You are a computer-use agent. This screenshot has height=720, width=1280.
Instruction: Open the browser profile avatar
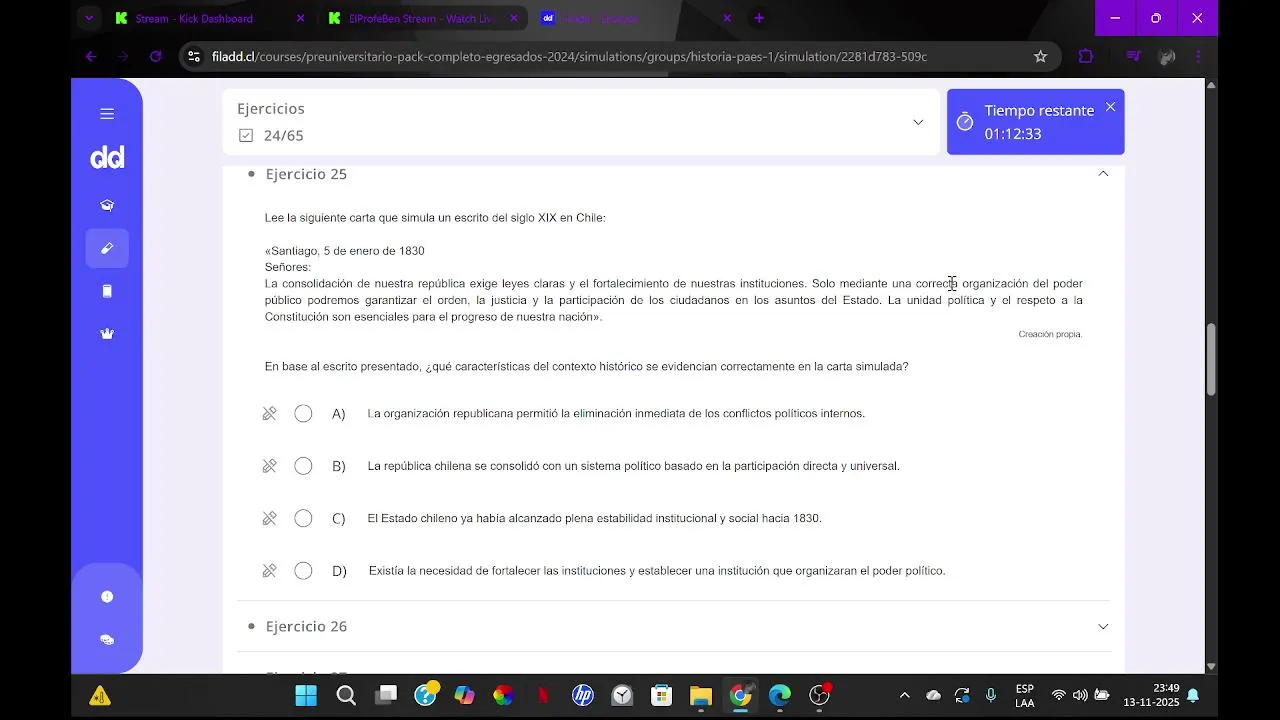tap(1166, 57)
